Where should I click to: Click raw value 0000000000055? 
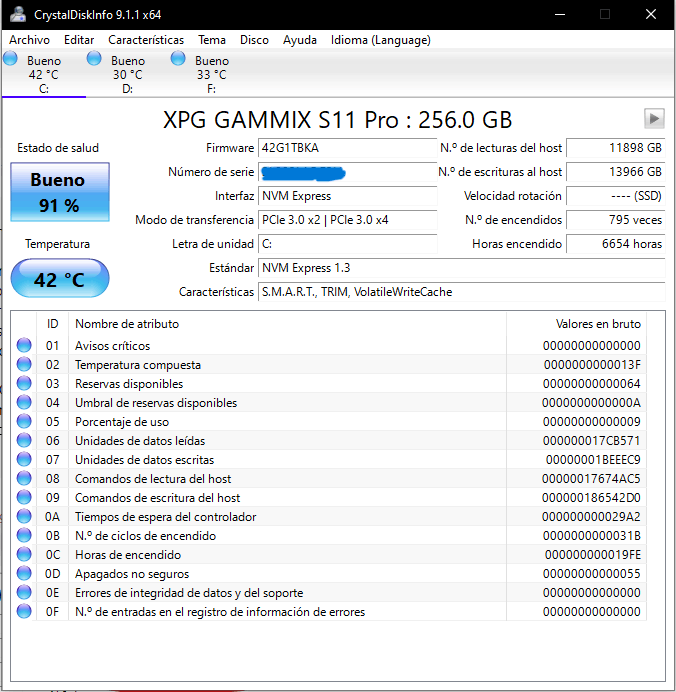click(591, 574)
